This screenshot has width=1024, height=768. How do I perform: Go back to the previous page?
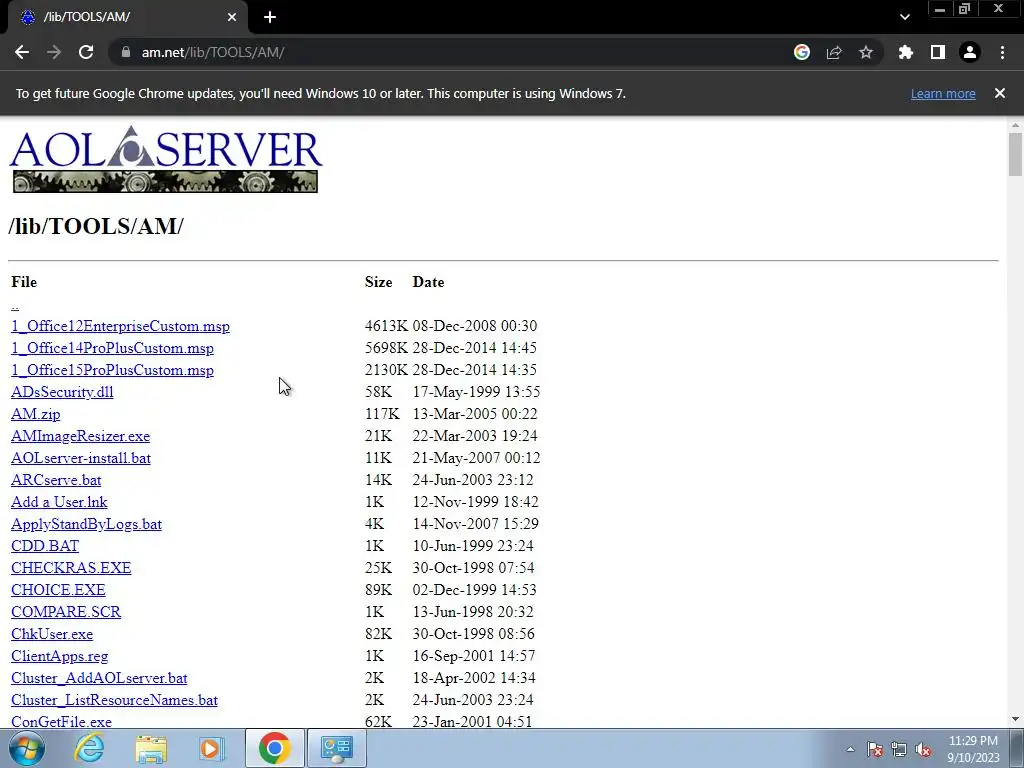pos(22,52)
